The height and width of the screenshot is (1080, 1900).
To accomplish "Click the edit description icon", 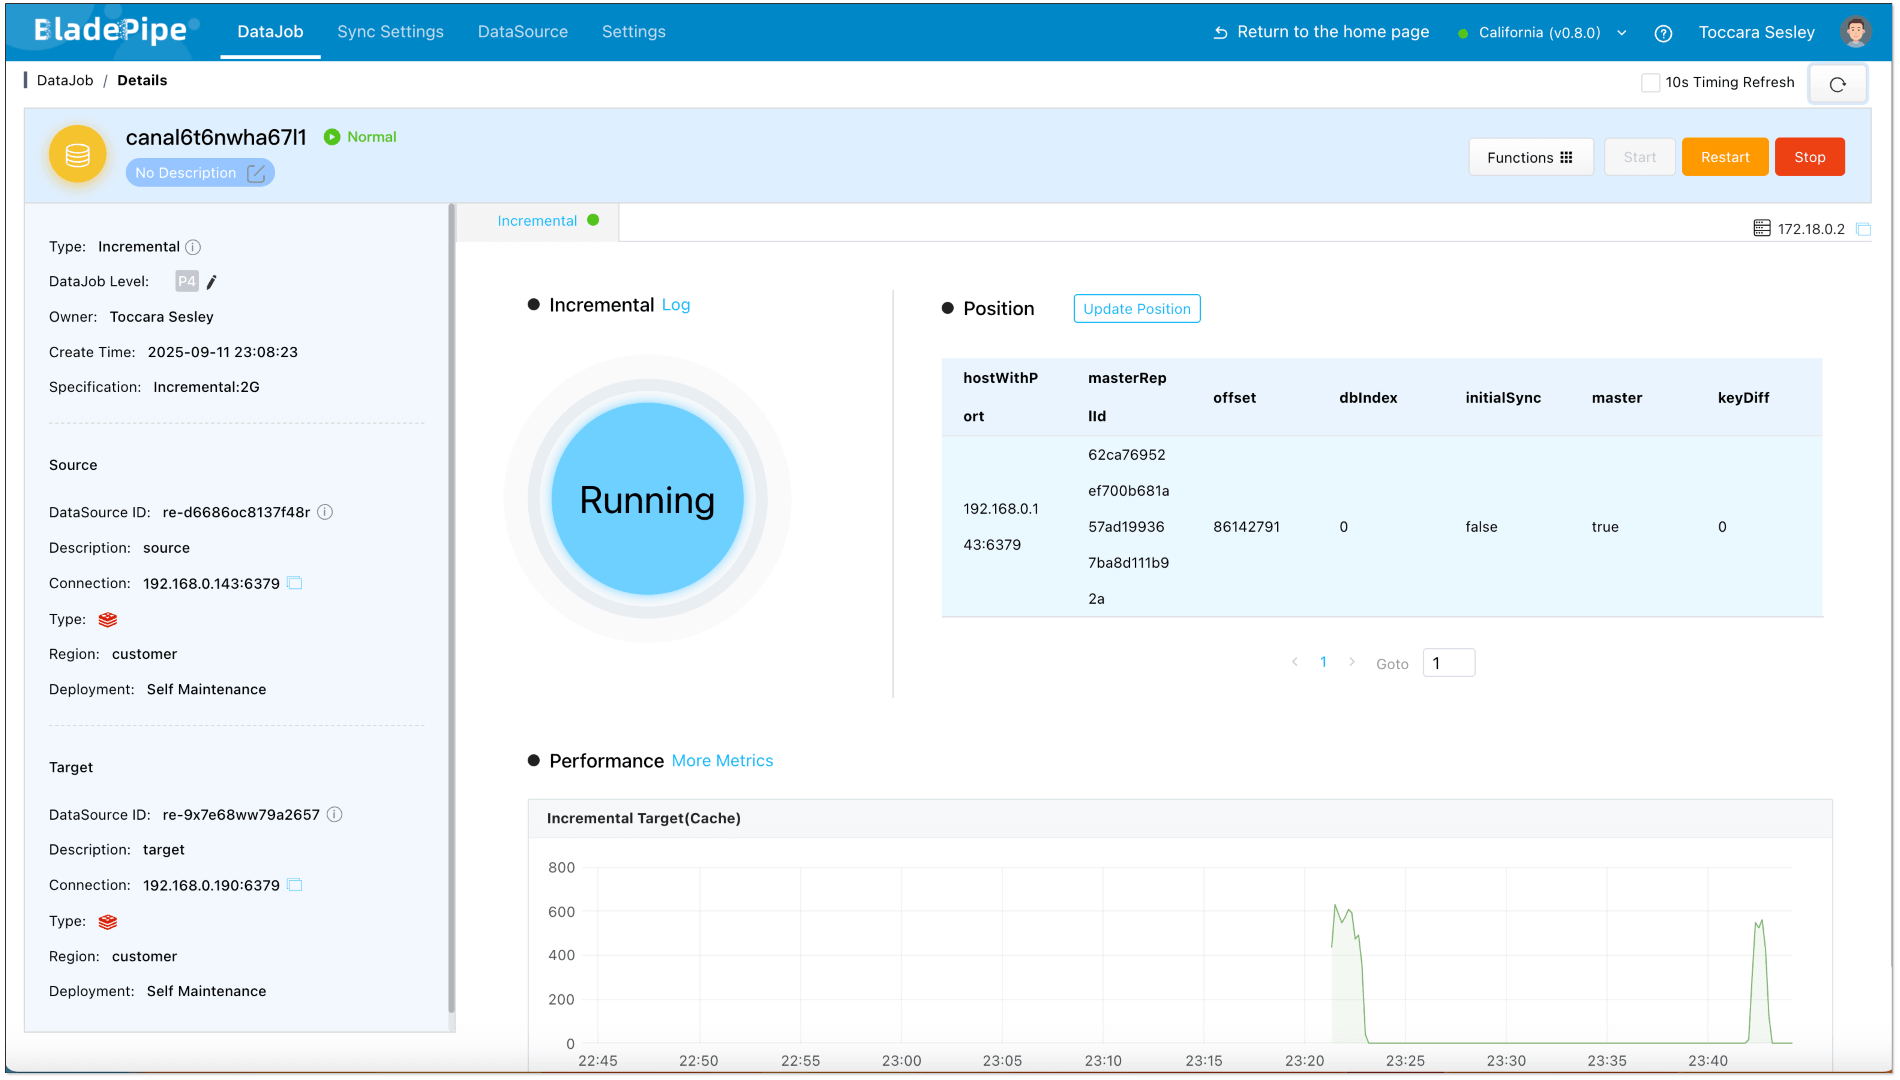I will coord(256,173).
